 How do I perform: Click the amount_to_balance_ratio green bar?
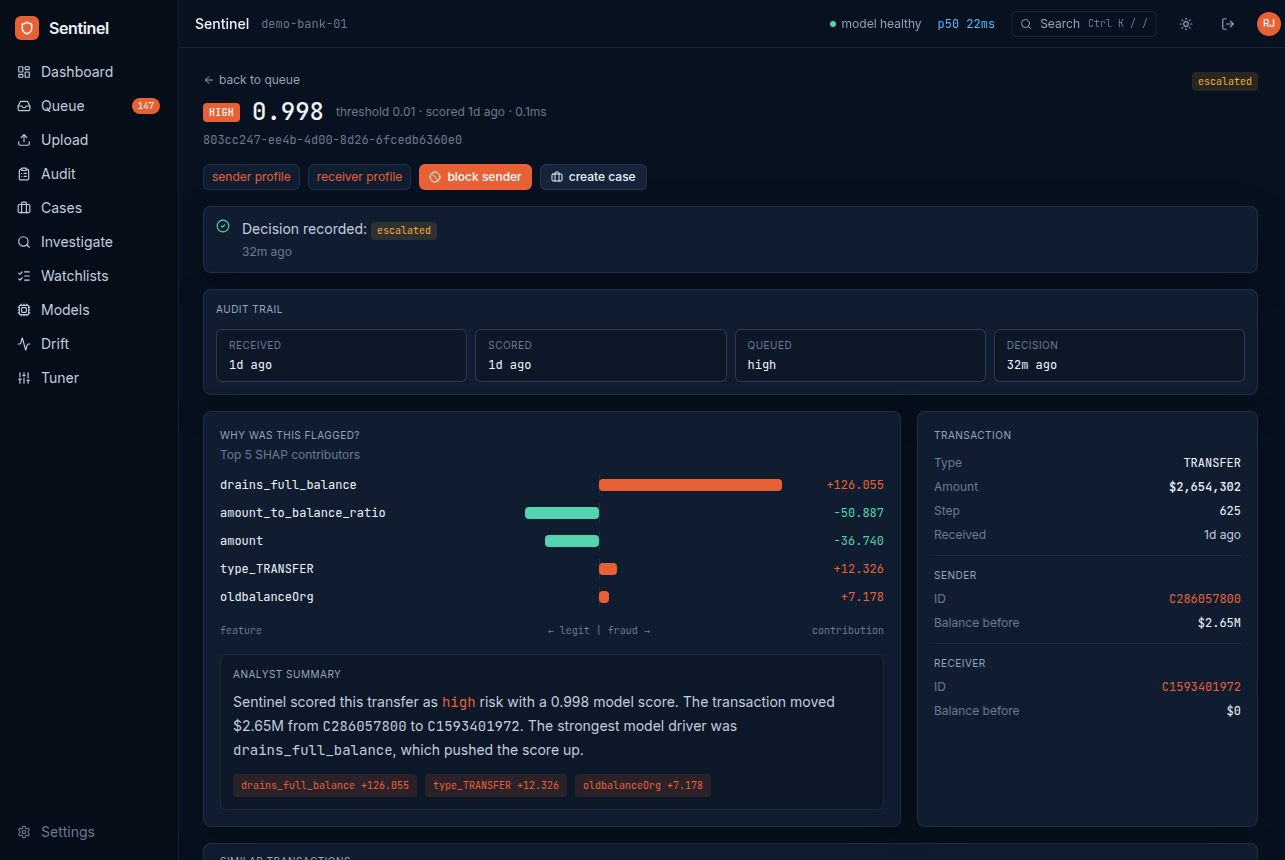click(x=562, y=513)
